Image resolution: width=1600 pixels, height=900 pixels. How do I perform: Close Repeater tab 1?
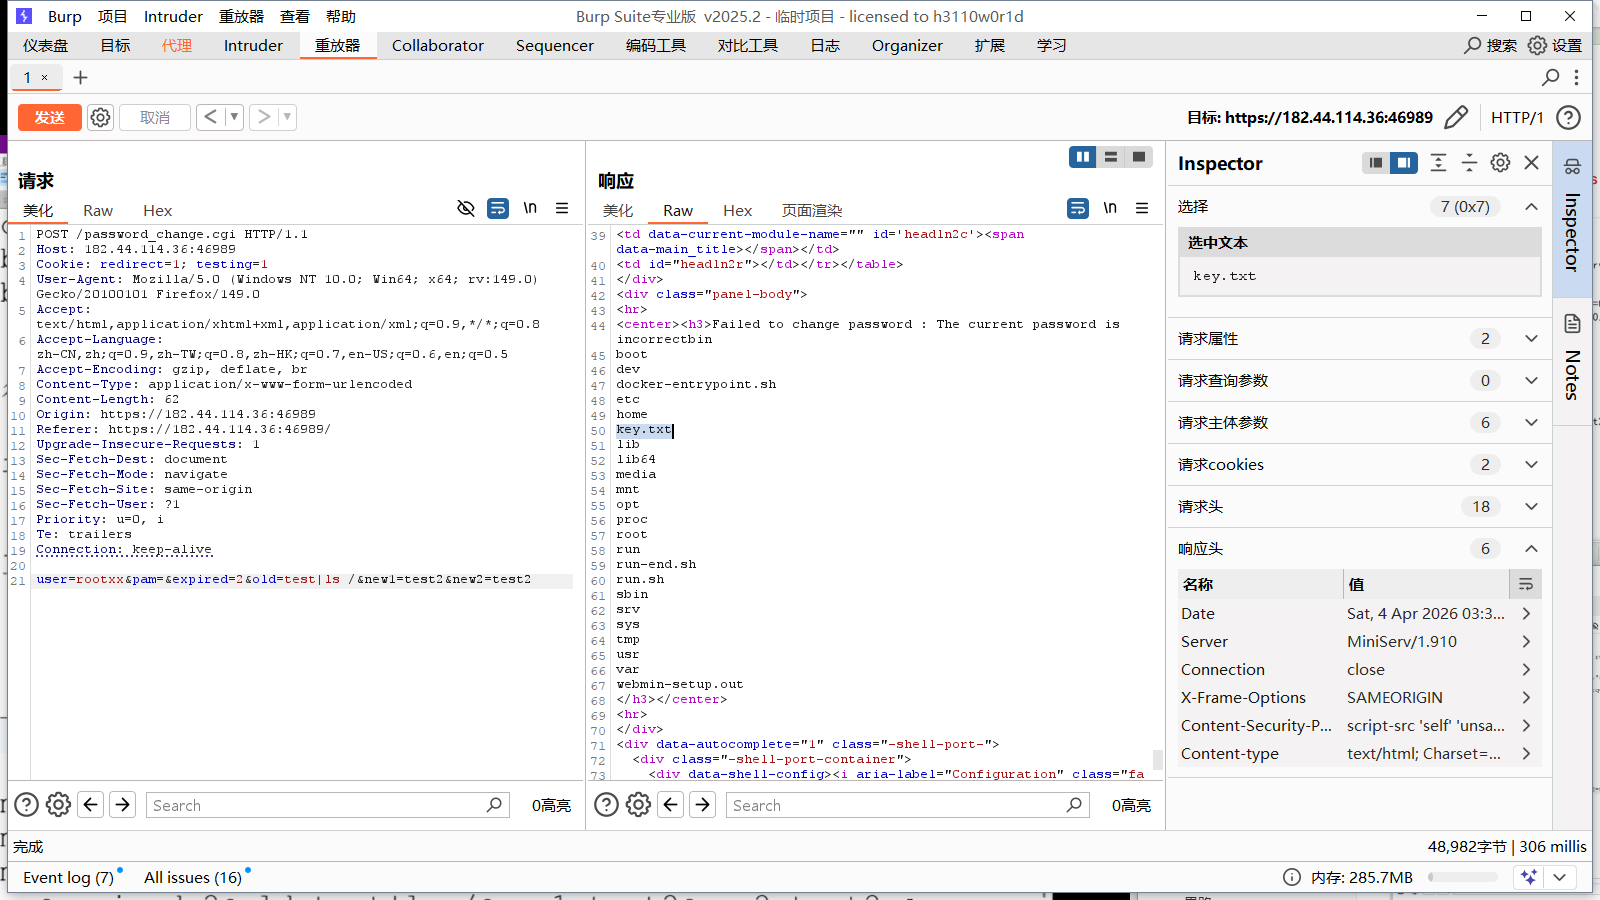click(44, 77)
